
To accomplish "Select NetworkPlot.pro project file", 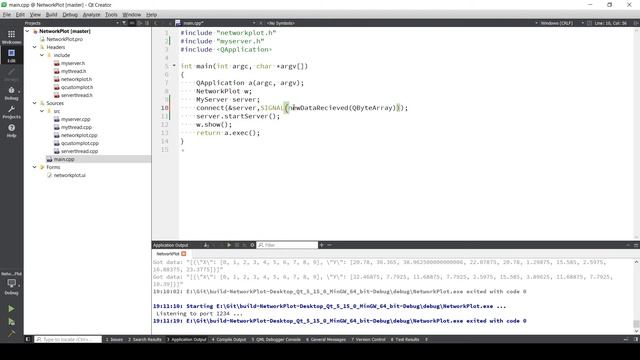I will point(64,39).
